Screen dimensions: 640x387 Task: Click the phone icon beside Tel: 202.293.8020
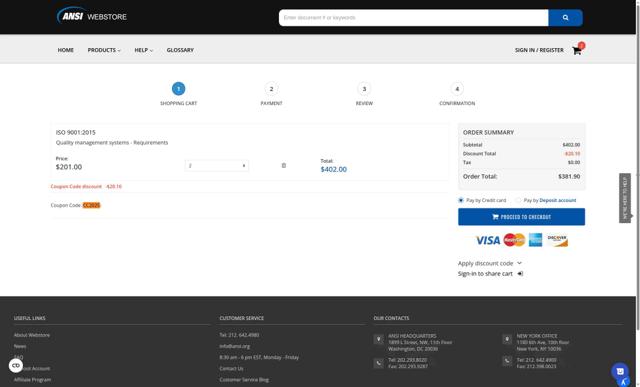coord(378,363)
